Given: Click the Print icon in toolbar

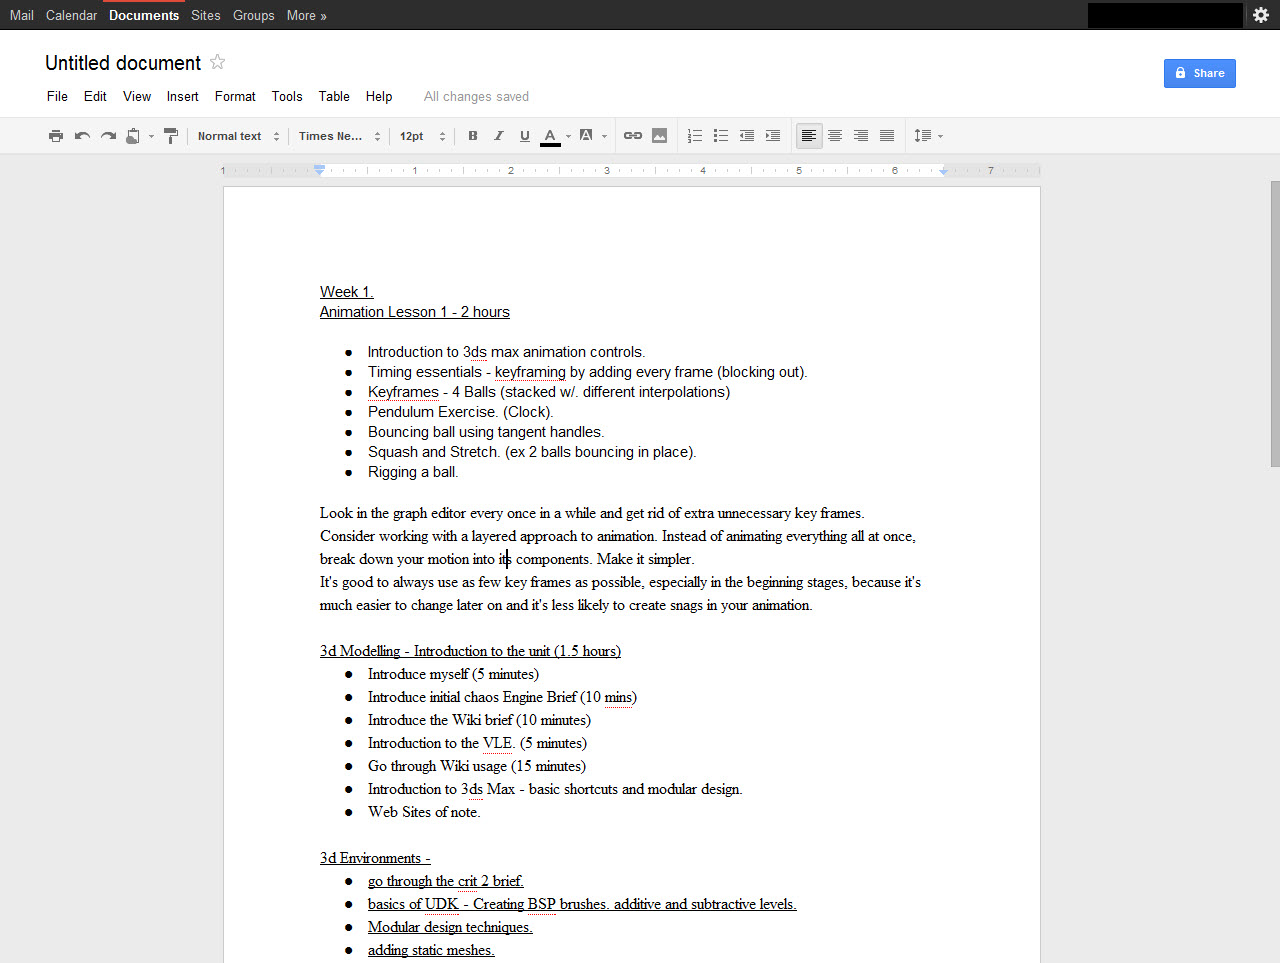Looking at the screenshot, I should (56, 136).
